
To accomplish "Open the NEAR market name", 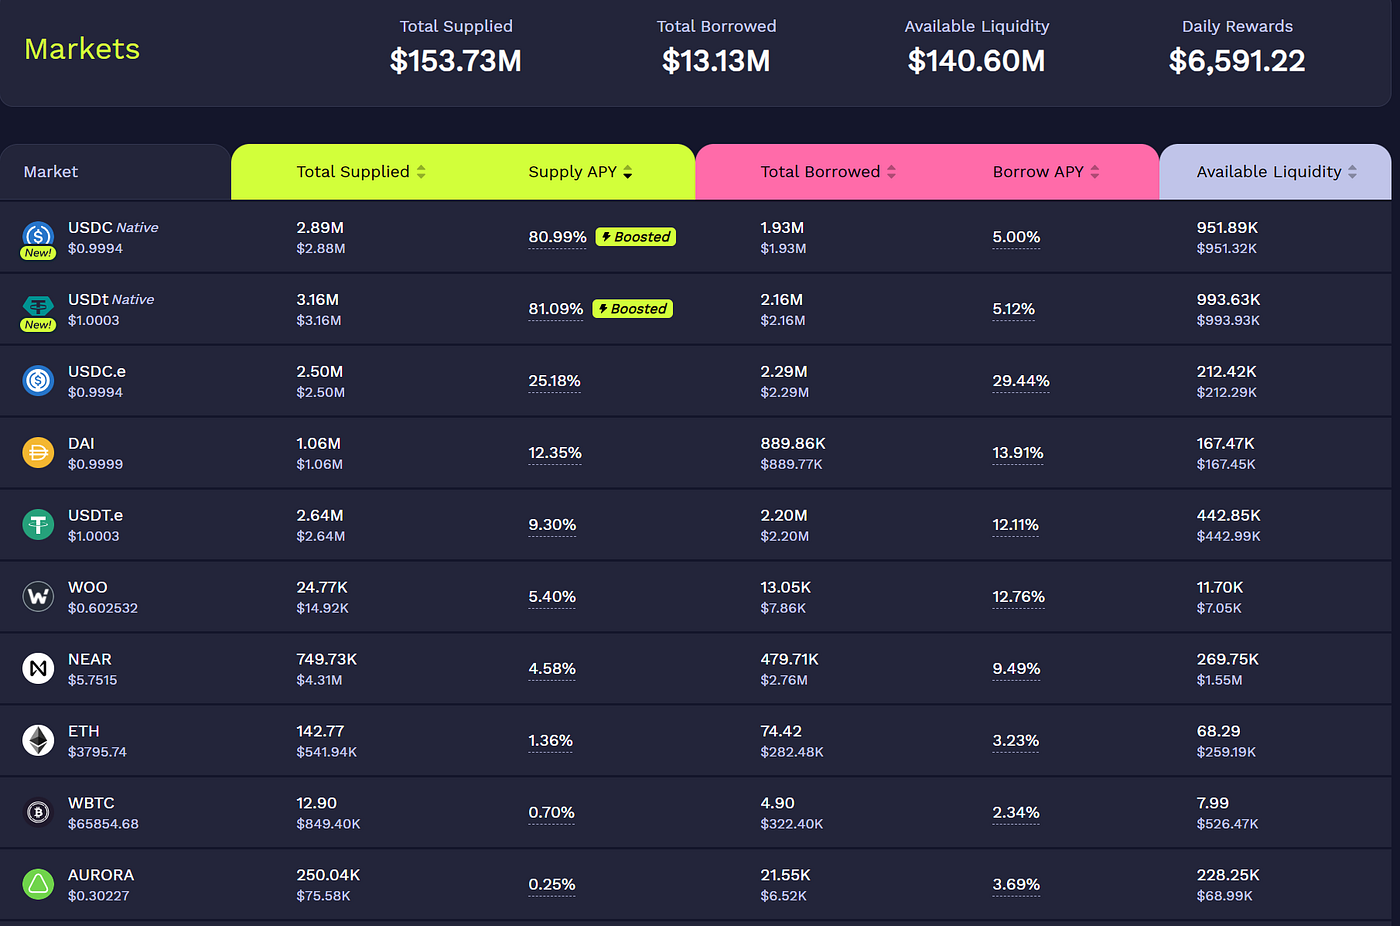I will coord(90,660).
